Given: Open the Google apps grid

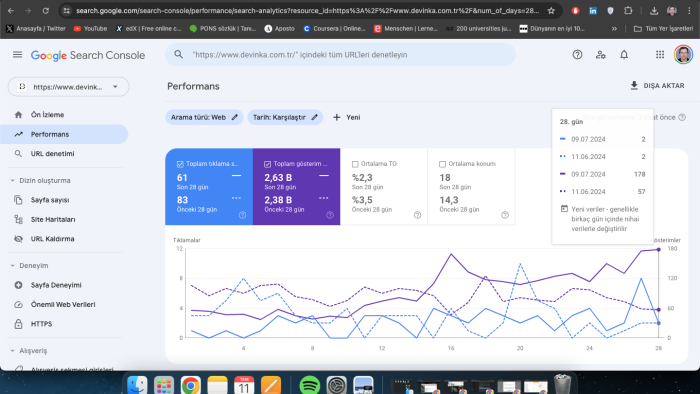Looking at the screenshot, I should coord(659,54).
